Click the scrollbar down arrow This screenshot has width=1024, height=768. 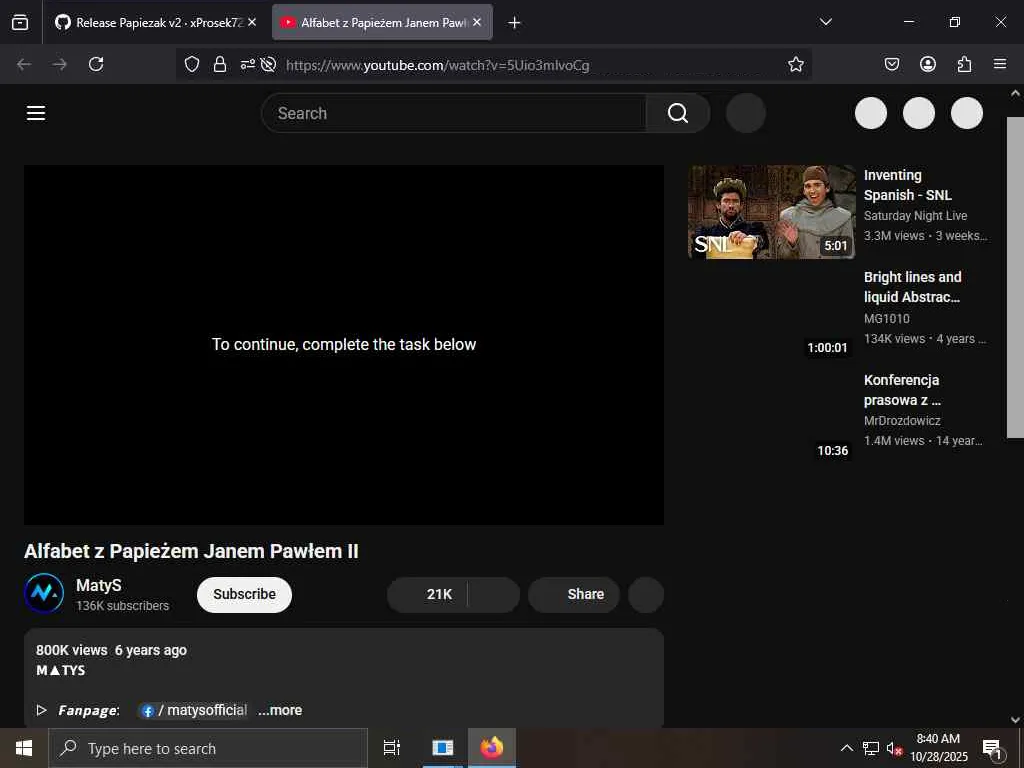click(x=1015, y=720)
